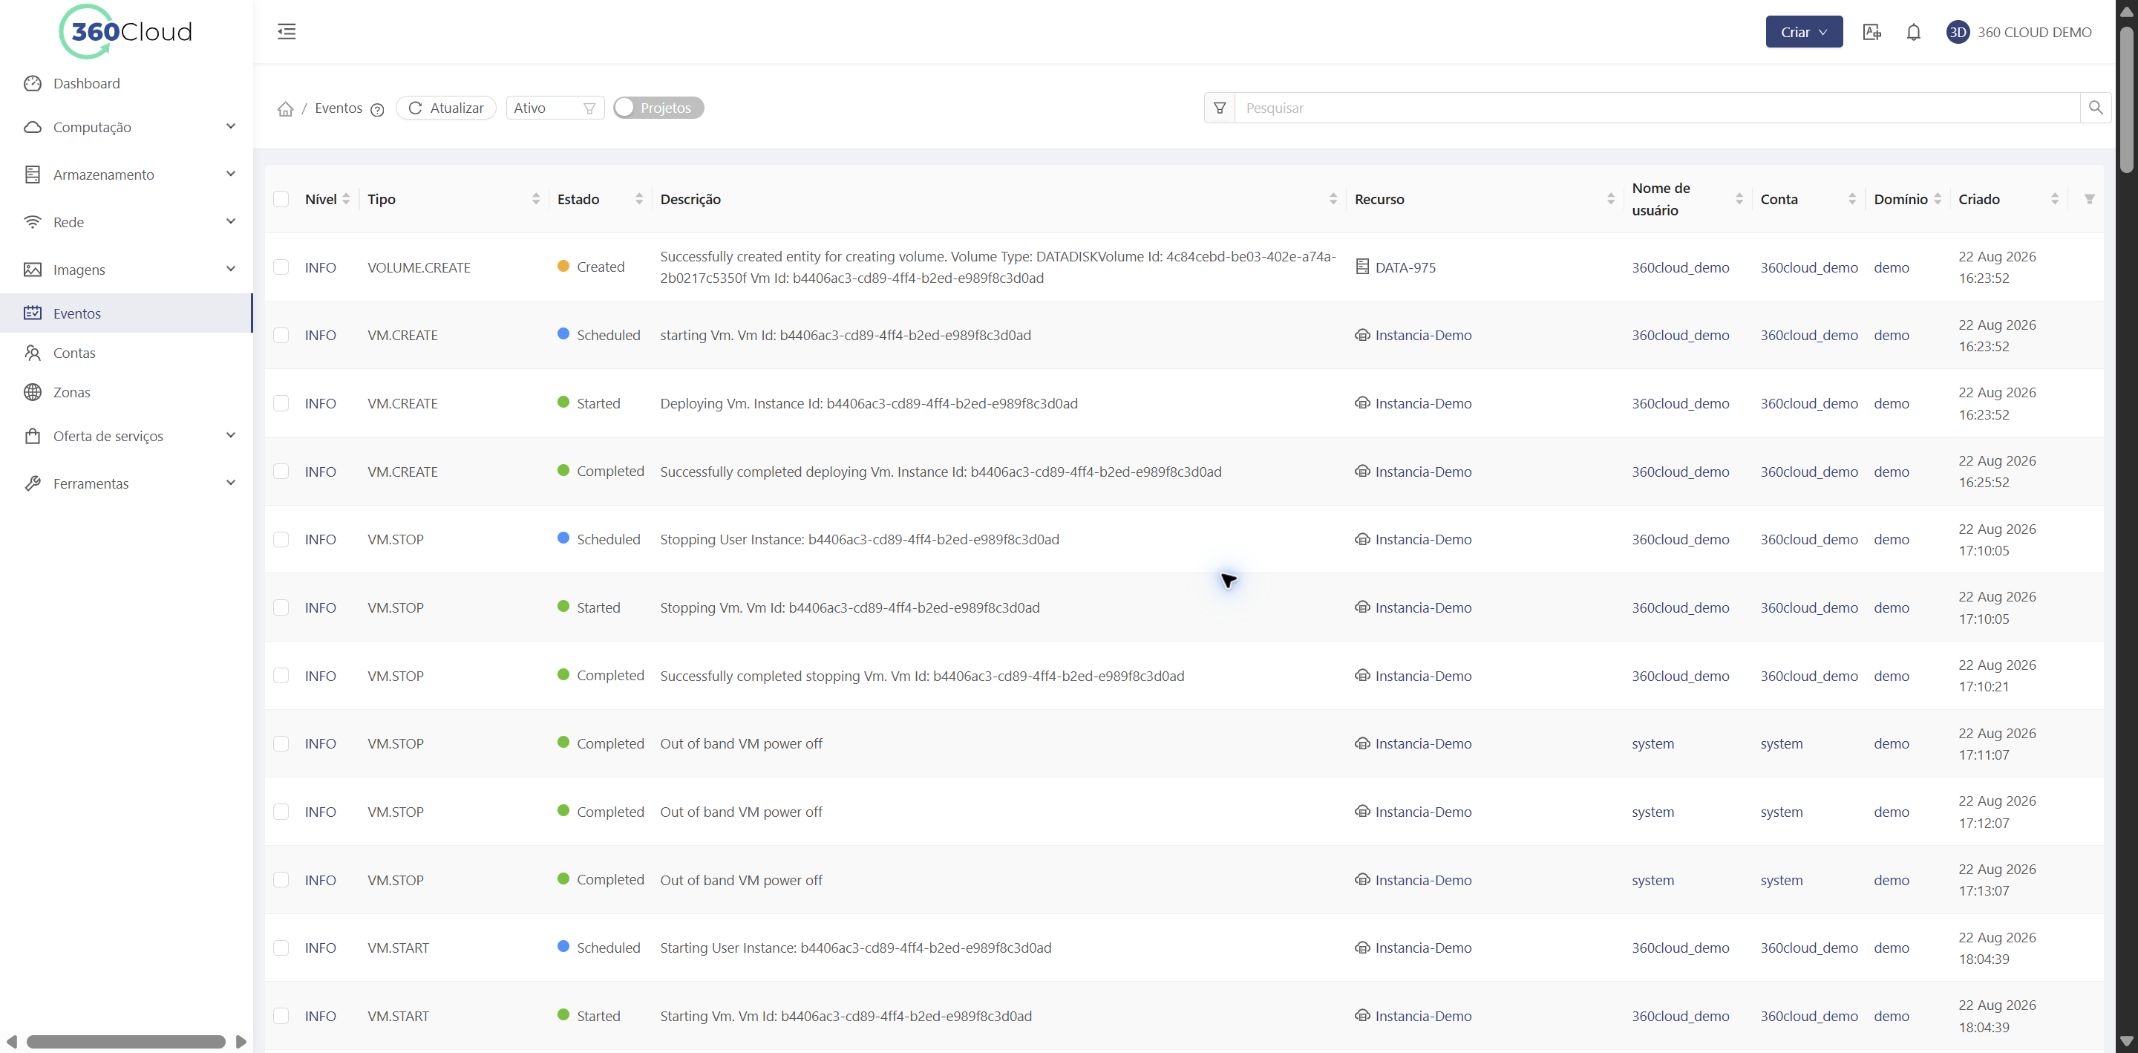
Task: Sort by the Nível column arrows
Action: pos(346,199)
